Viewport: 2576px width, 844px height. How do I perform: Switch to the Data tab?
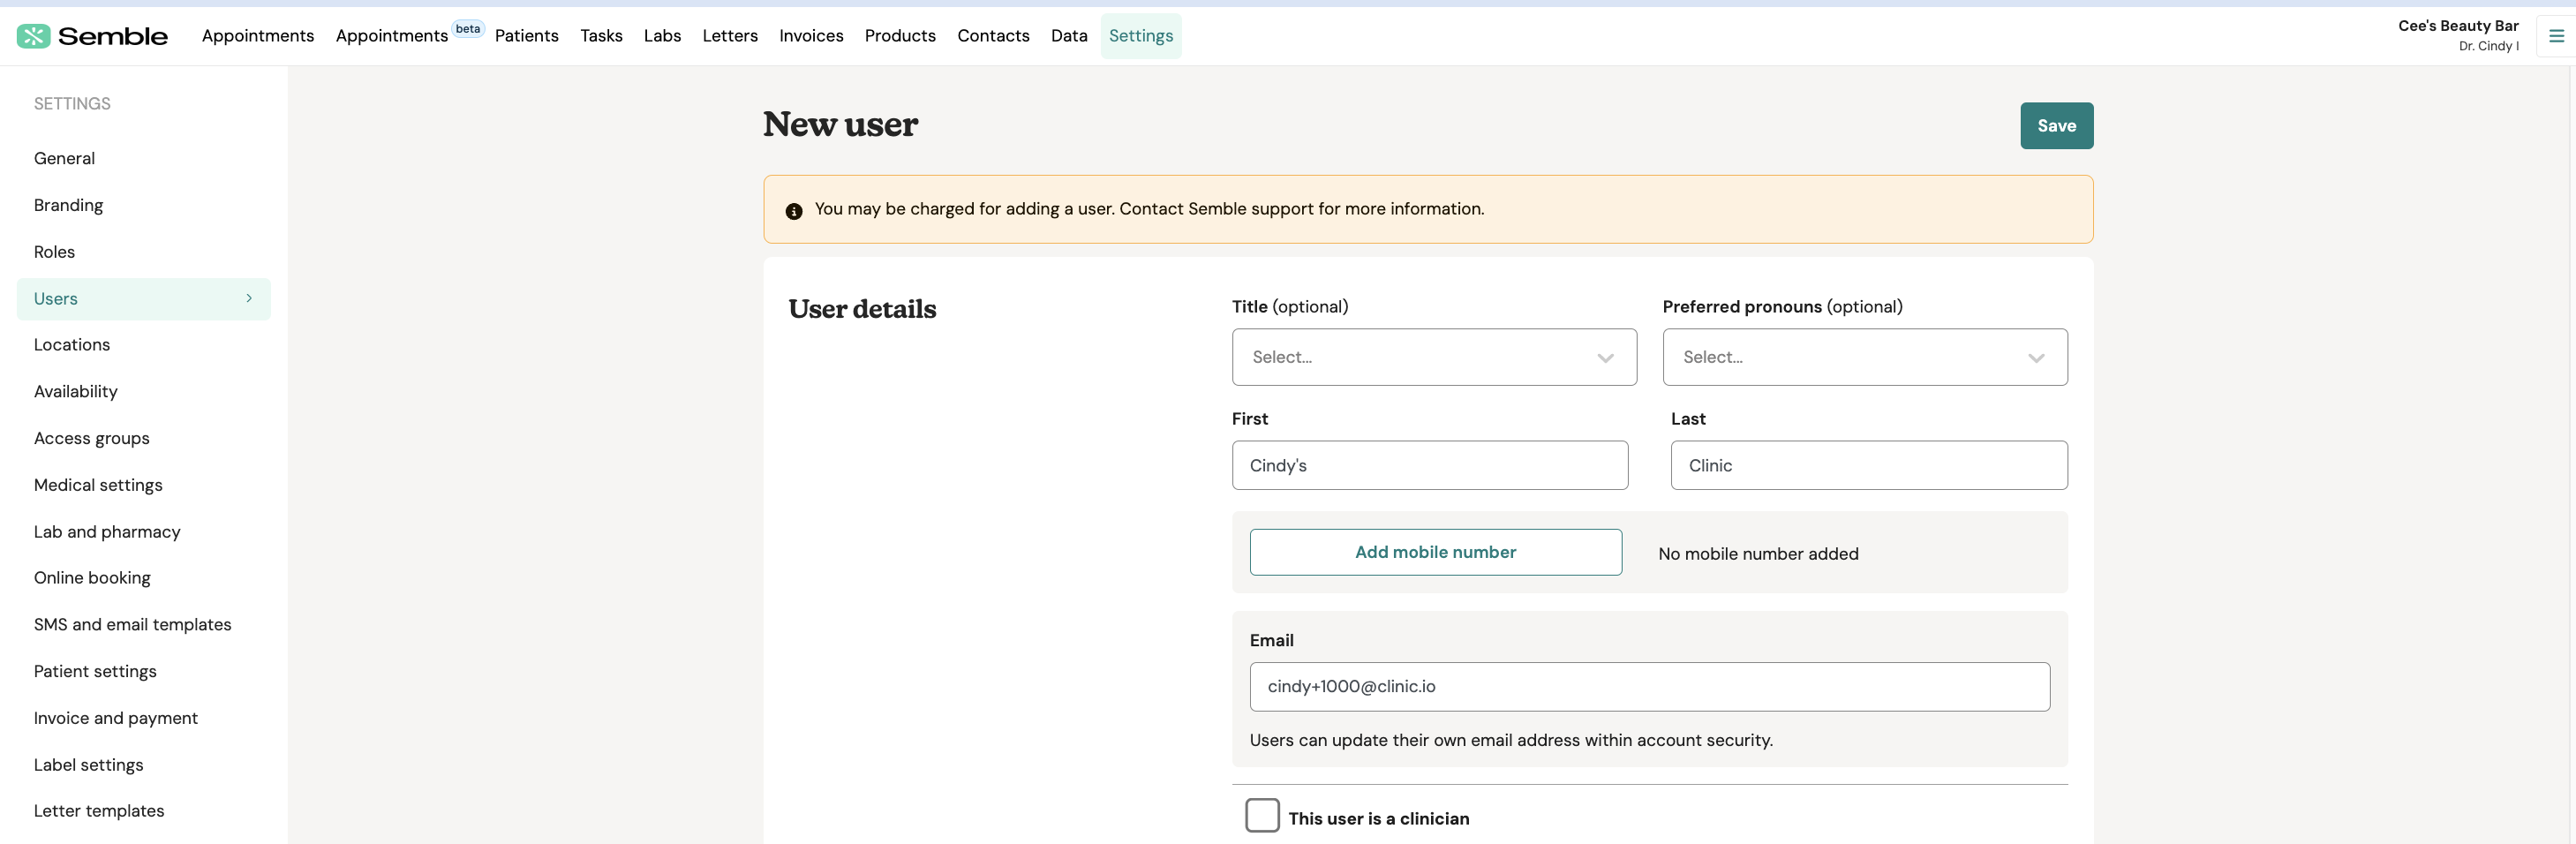point(1069,36)
